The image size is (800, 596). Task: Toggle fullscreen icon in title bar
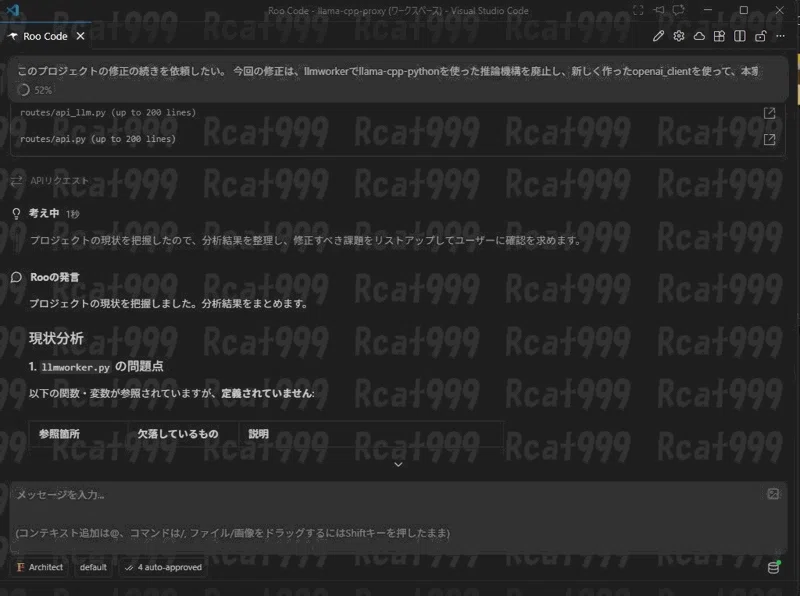pyautogui.click(x=638, y=10)
